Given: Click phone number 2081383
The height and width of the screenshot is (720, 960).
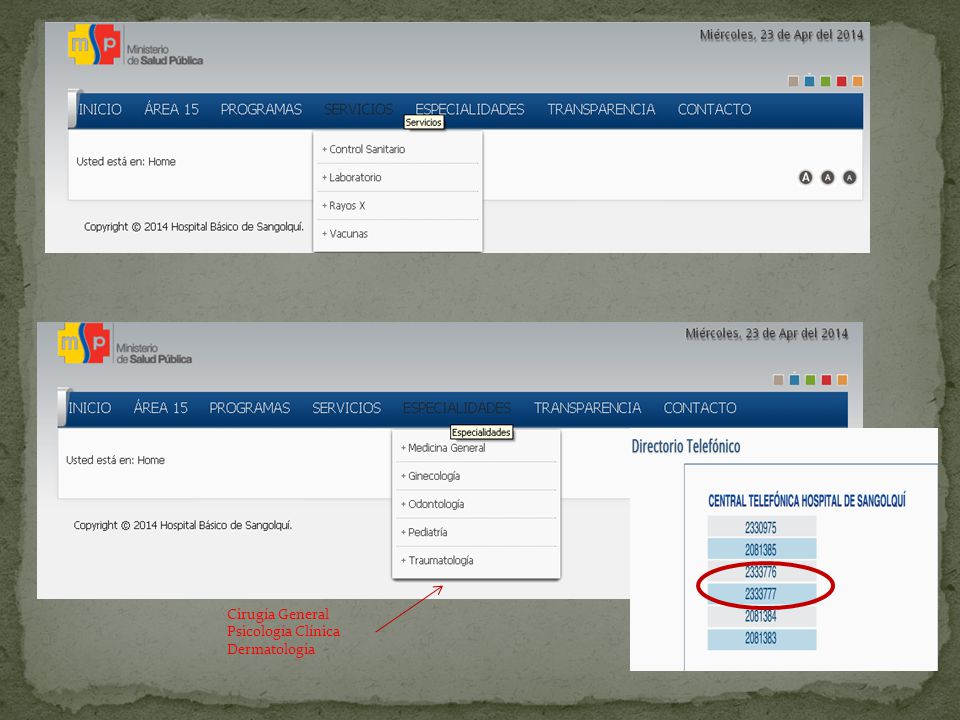Looking at the screenshot, I should [762, 639].
